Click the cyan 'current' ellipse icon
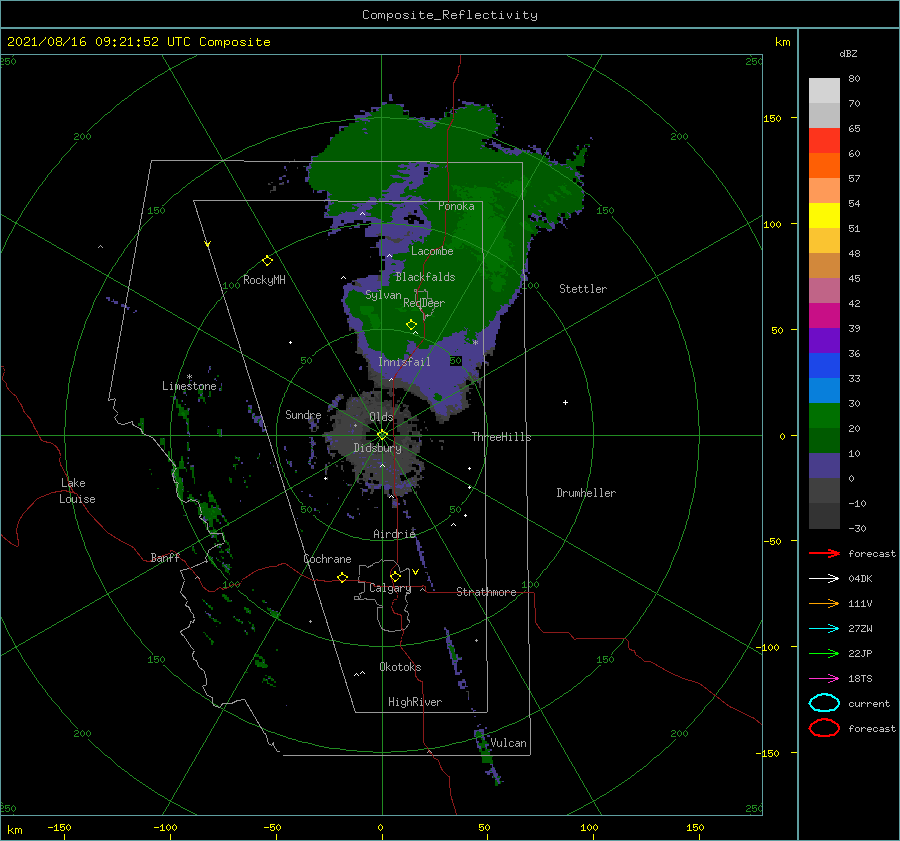Screen dimensions: 900x841 tap(824, 703)
